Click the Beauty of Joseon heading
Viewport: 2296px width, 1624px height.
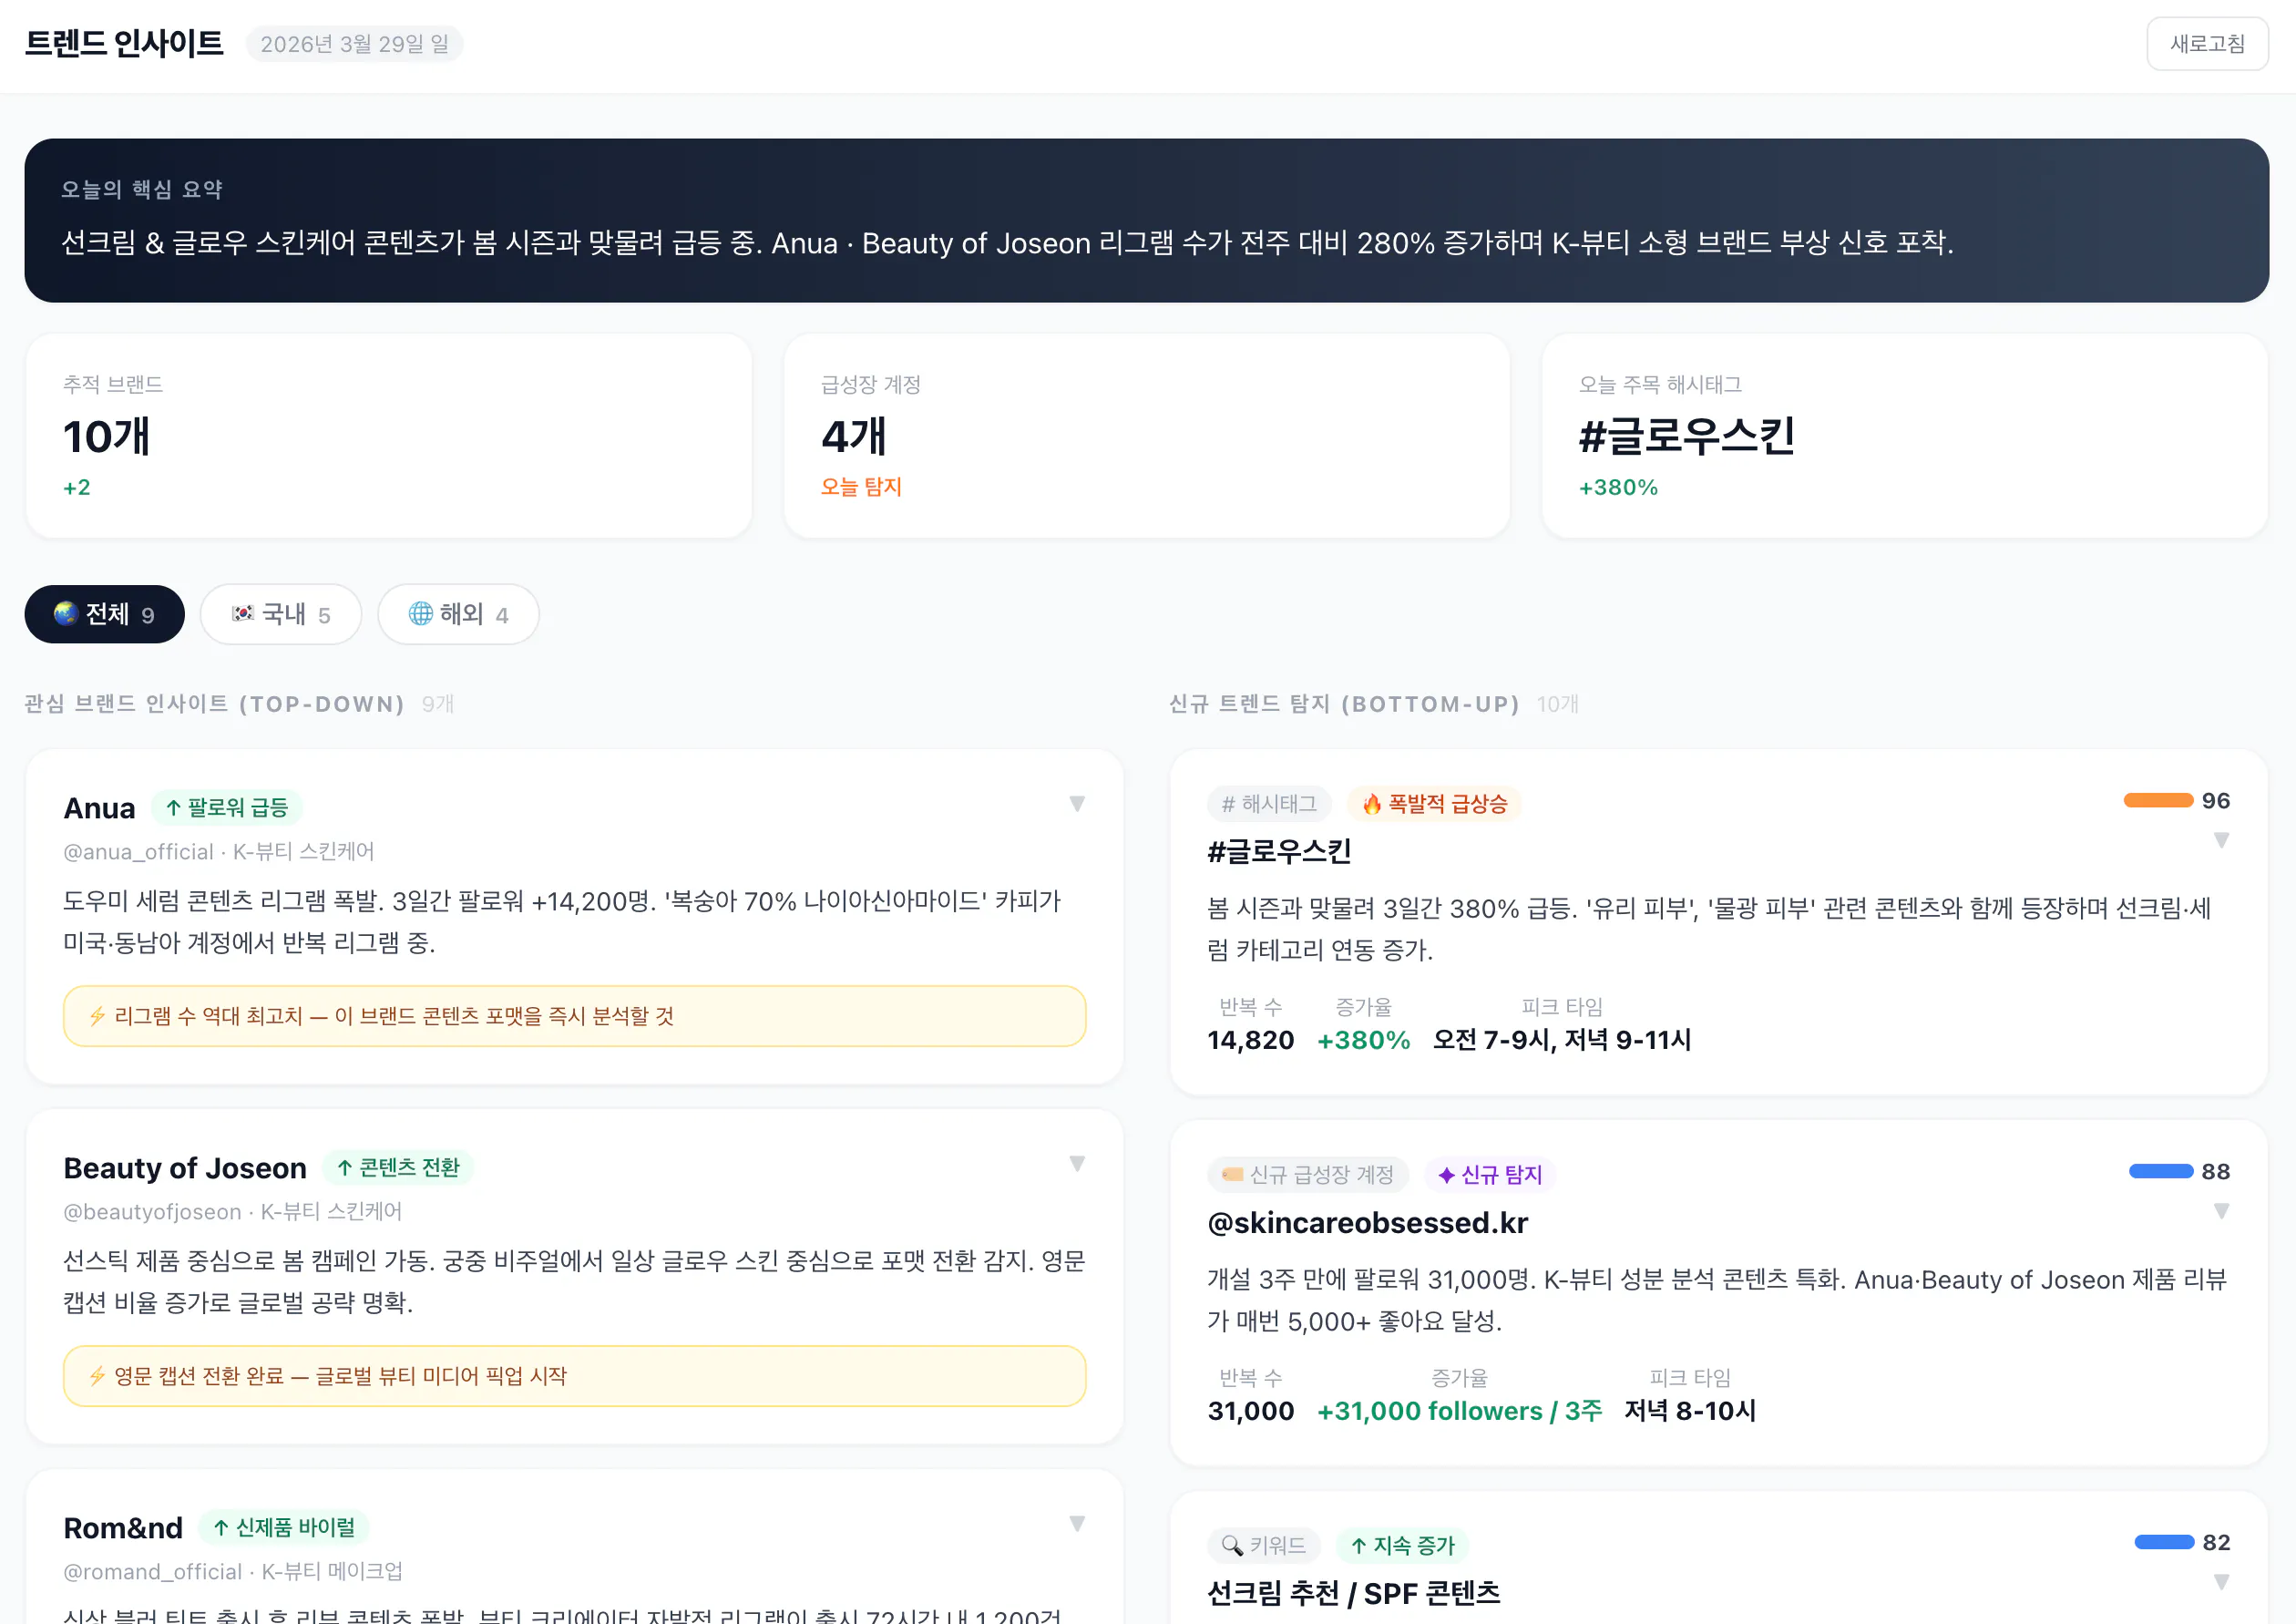point(185,1168)
